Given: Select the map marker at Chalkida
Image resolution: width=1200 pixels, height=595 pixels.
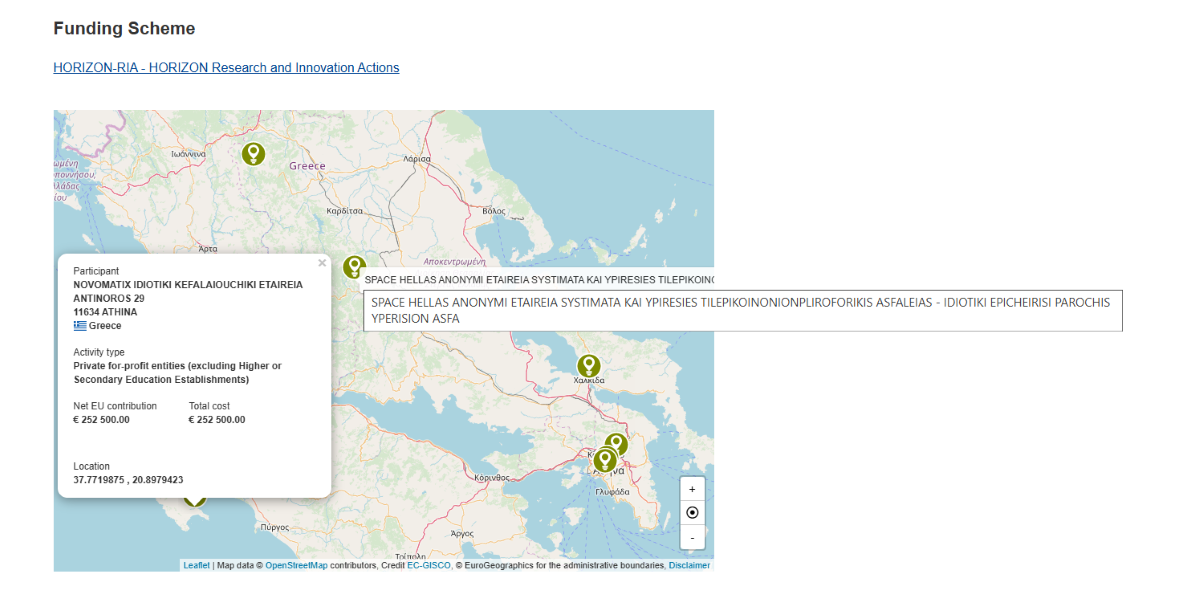Looking at the screenshot, I should point(589,366).
